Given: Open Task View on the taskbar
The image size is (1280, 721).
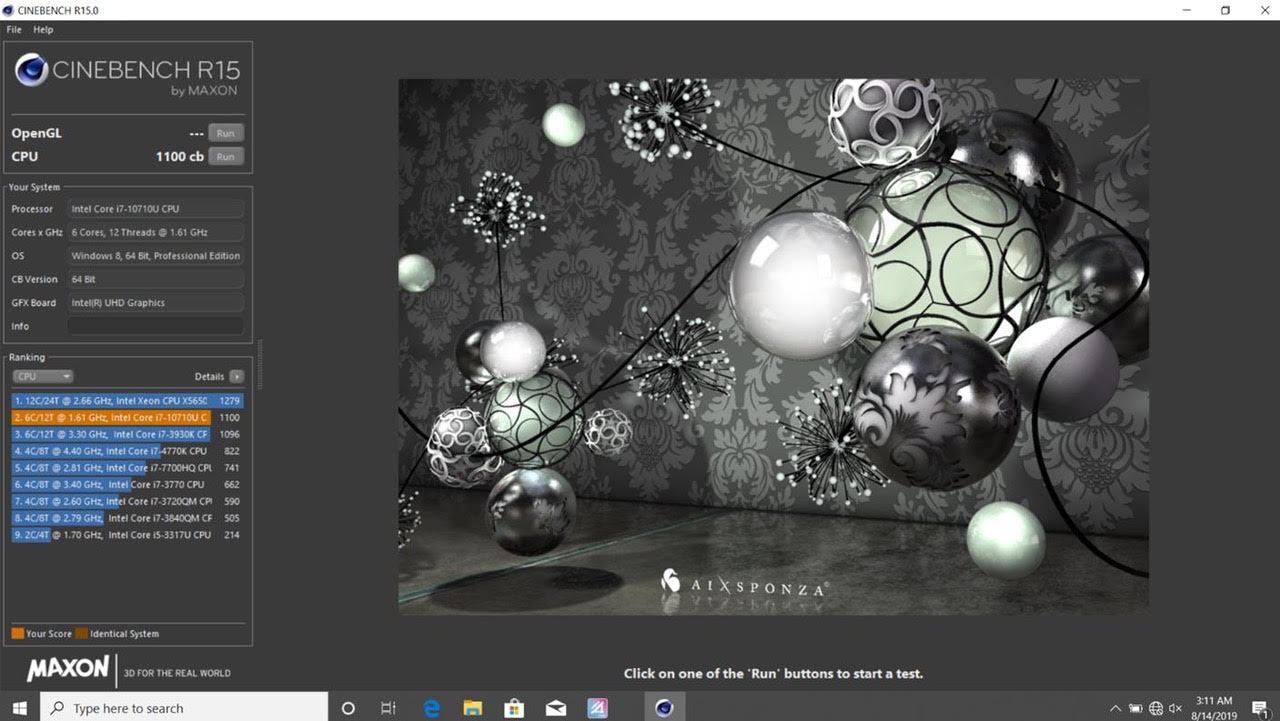Looking at the screenshot, I should pyautogui.click(x=389, y=708).
